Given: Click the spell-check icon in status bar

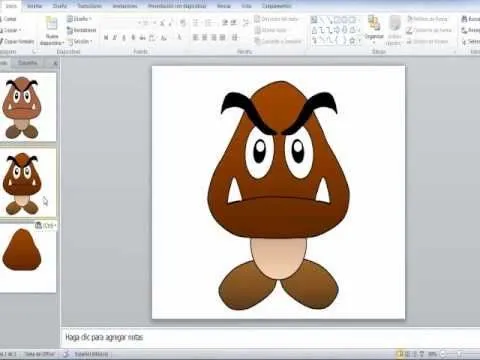Looking at the screenshot, I should point(66,354).
